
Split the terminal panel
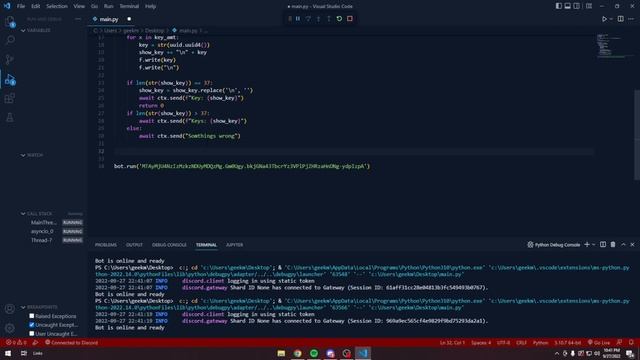[603, 244]
